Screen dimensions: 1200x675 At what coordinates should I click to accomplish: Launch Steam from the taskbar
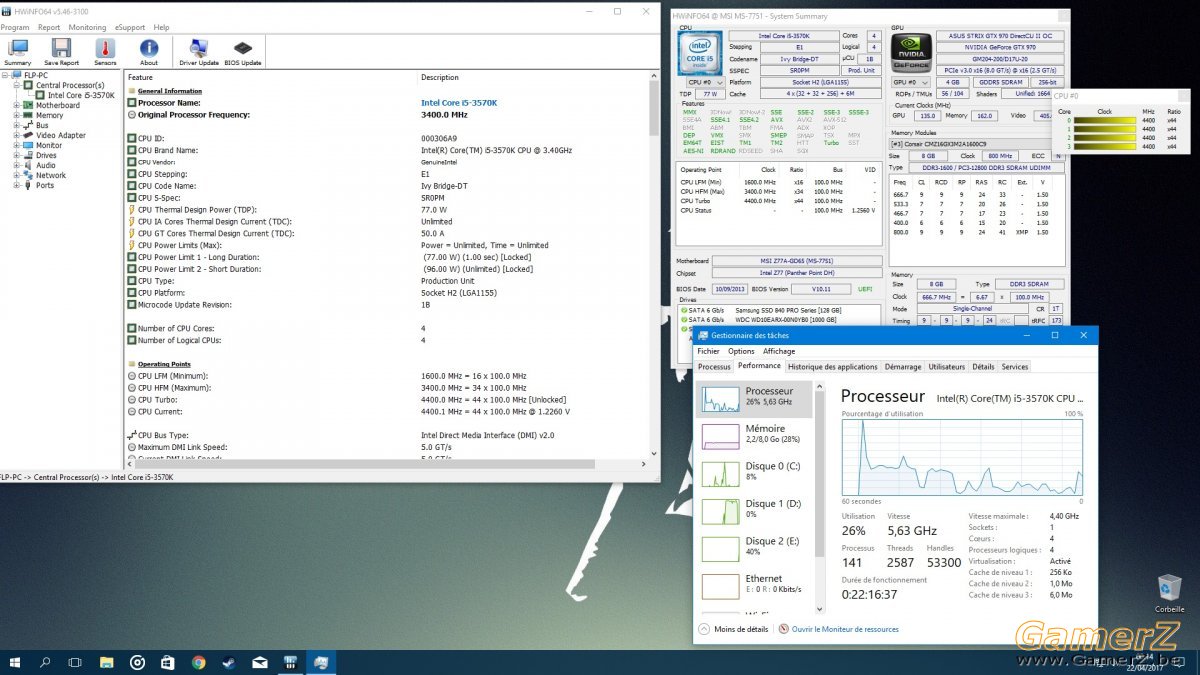tap(229, 662)
